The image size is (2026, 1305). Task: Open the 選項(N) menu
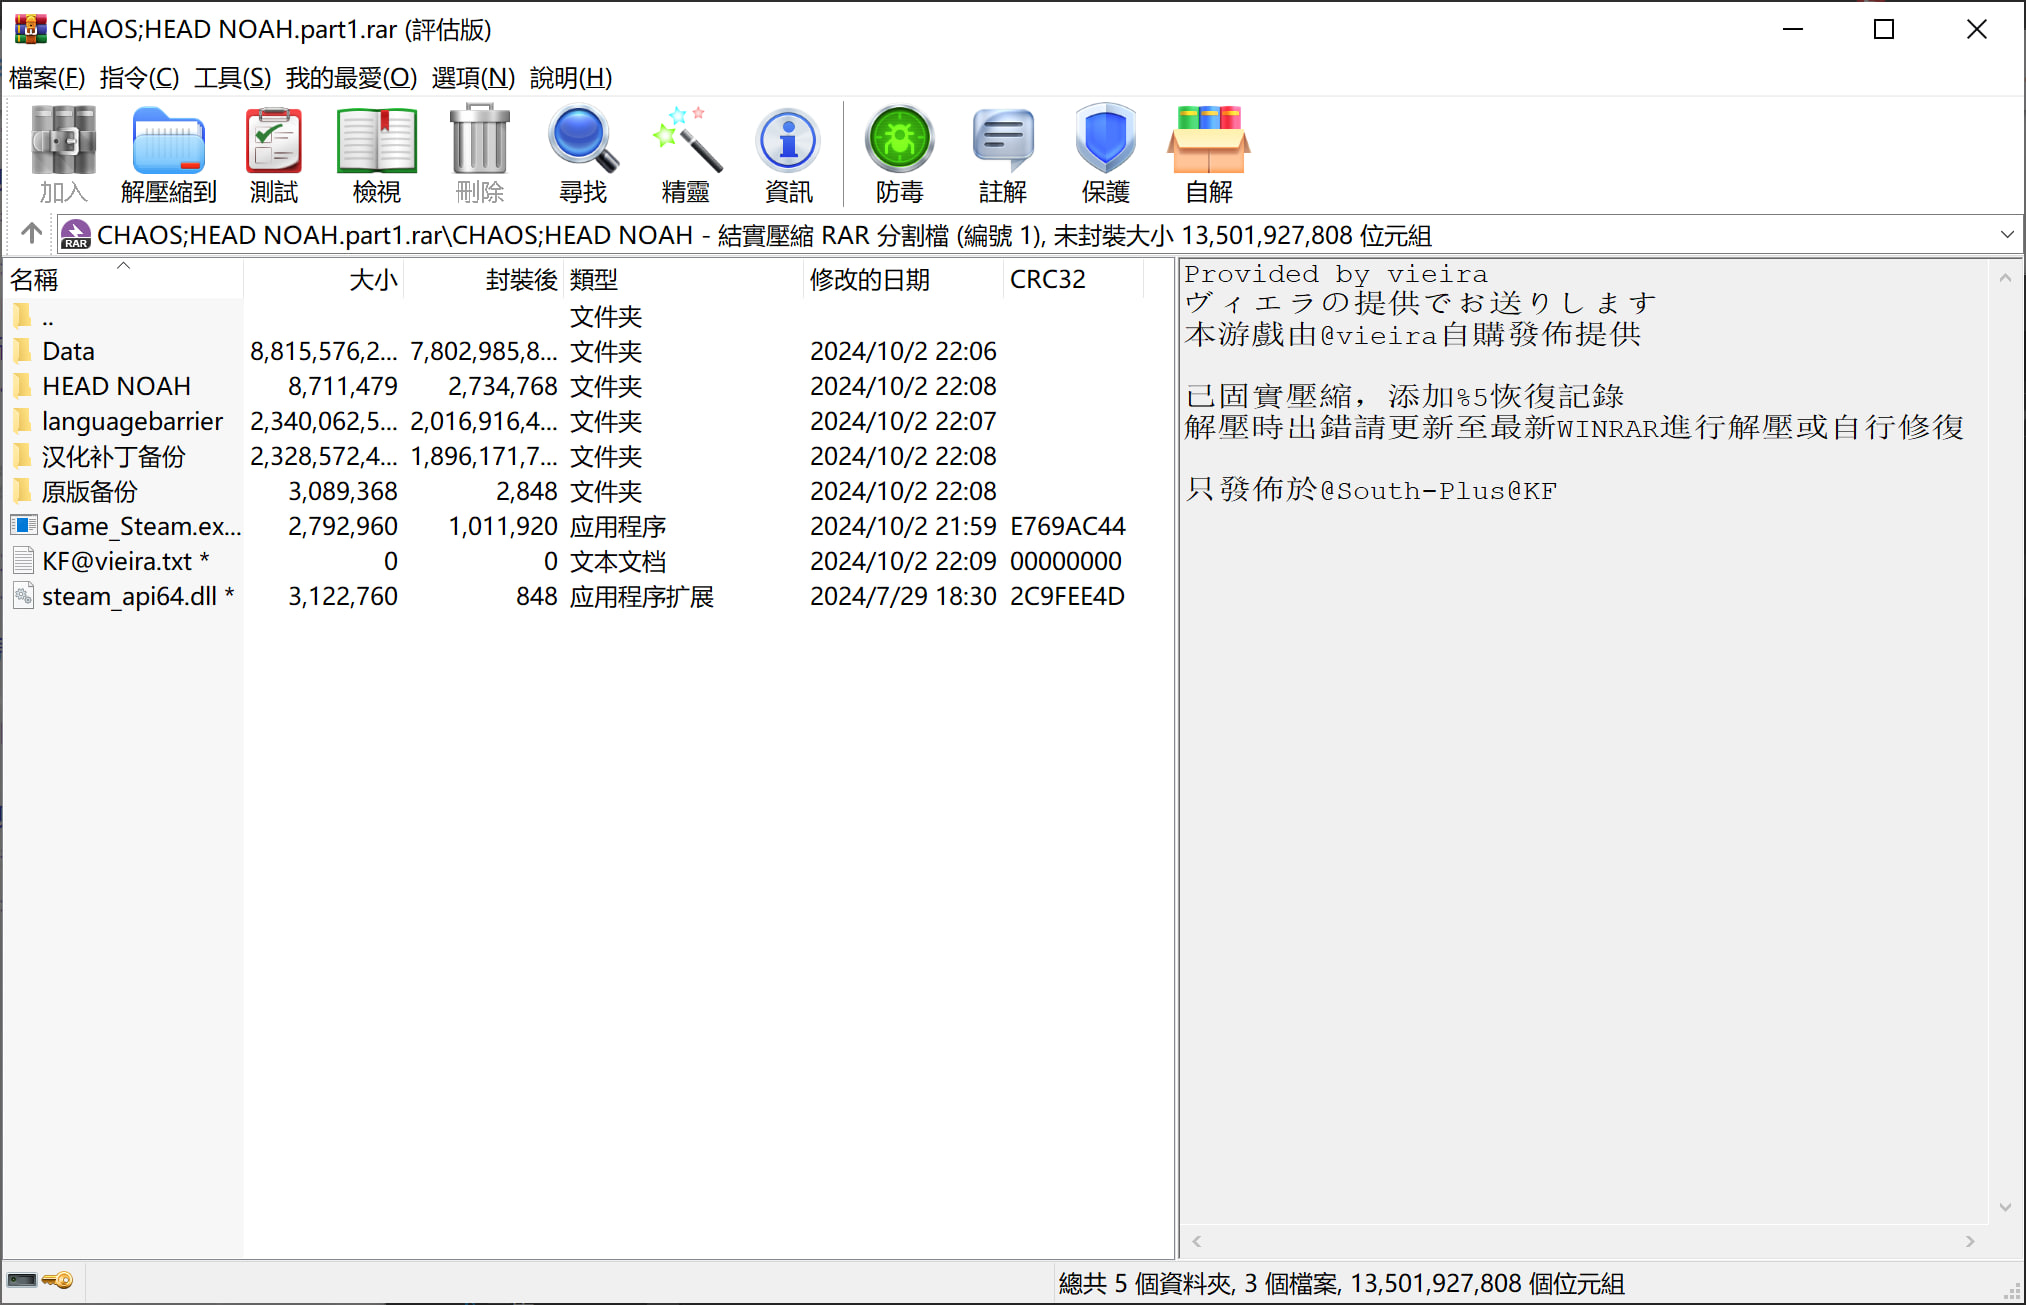click(473, 78)
